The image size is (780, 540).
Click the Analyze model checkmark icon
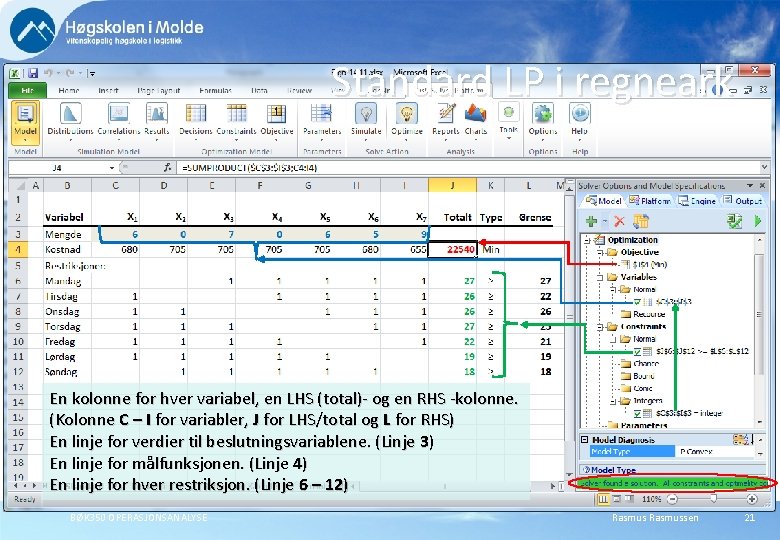pos(735,221)
